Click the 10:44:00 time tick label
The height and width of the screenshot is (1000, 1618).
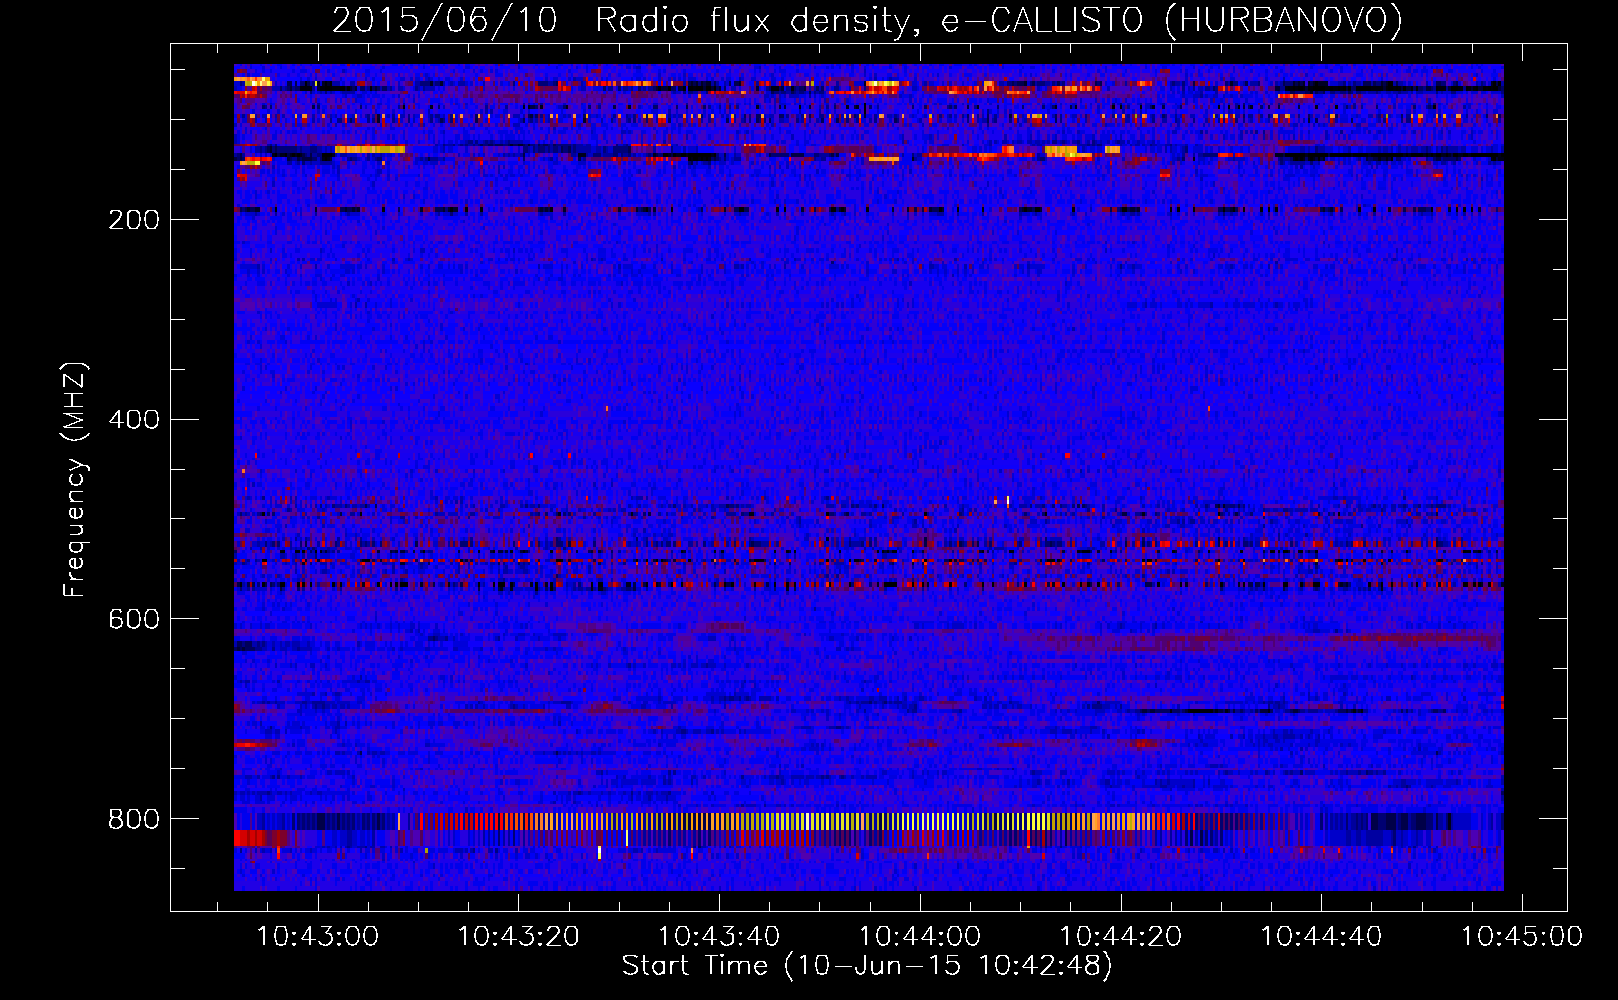(920, 937)
